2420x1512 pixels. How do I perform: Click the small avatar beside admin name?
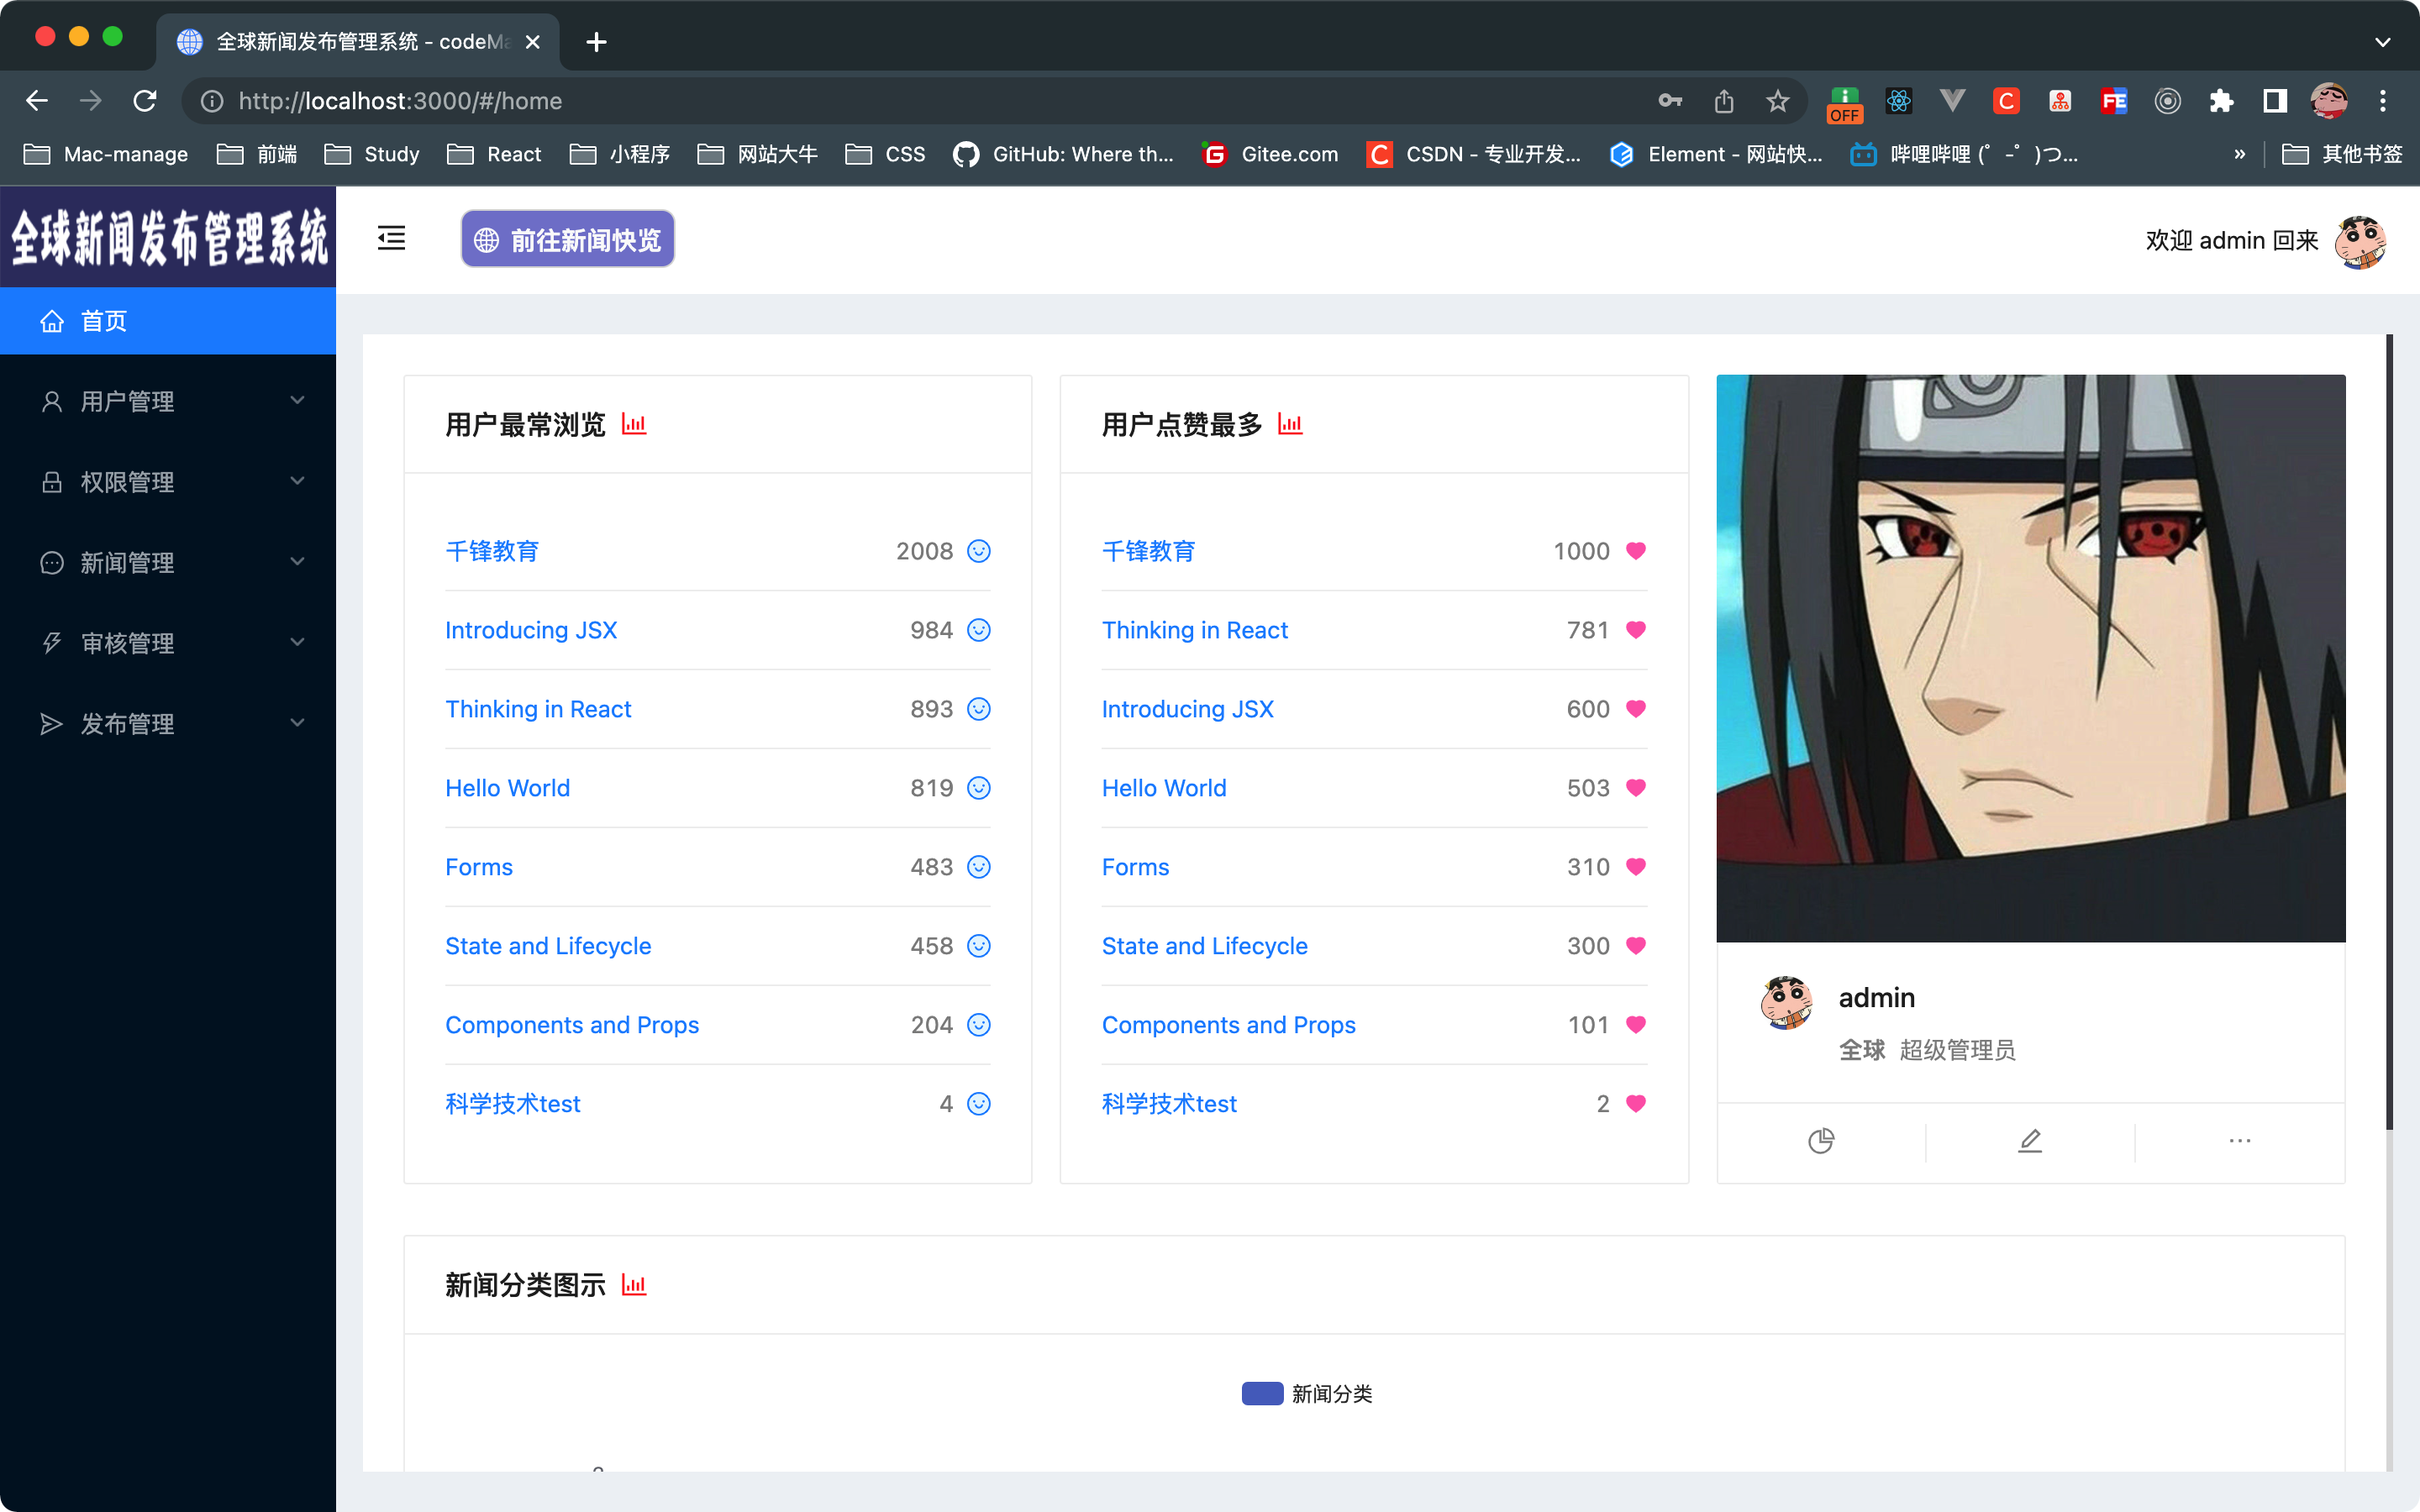coord(1786,1003)
